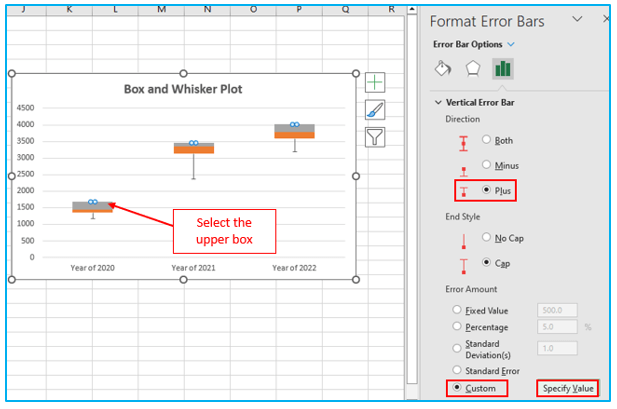Select column N header
This screenshot has width=617, height=409.
(206, 9)
